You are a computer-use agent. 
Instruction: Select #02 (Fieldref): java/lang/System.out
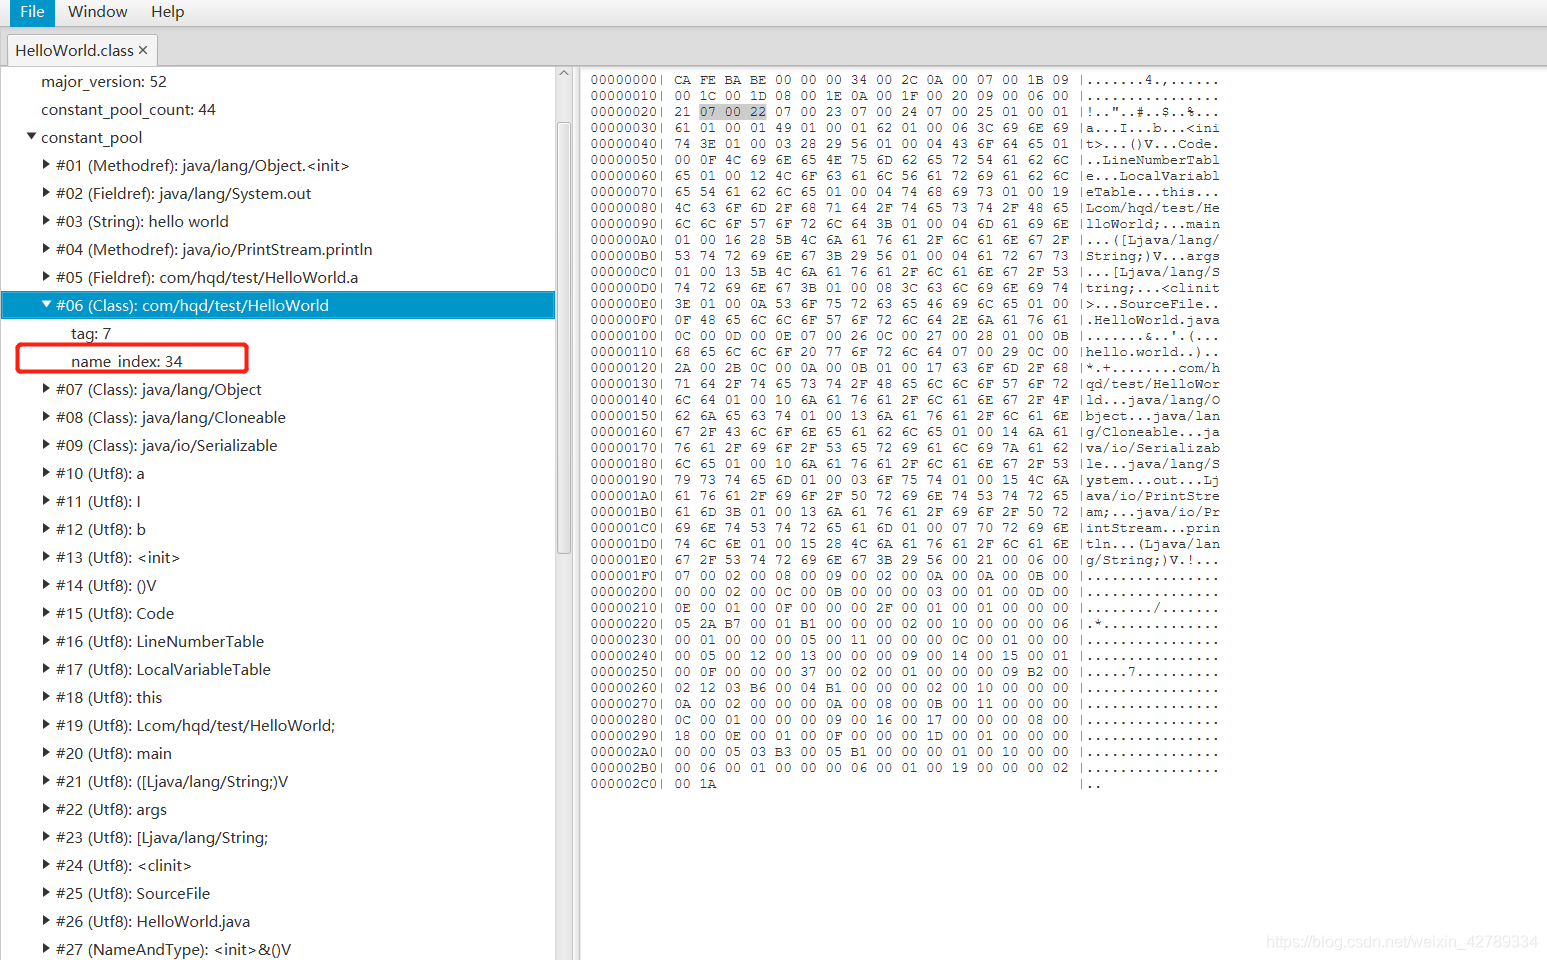pyautogui.click(x=183, y=193)
